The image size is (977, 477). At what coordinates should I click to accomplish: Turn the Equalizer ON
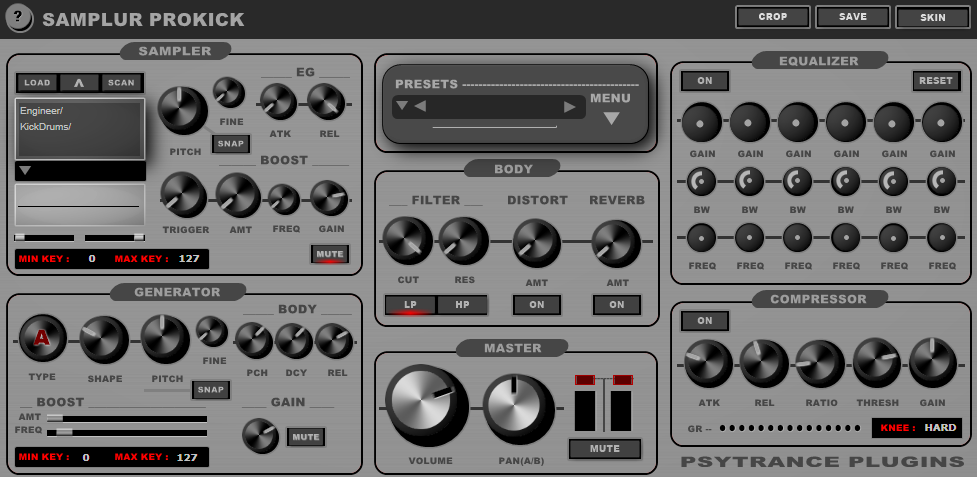(x=705, y=80)
